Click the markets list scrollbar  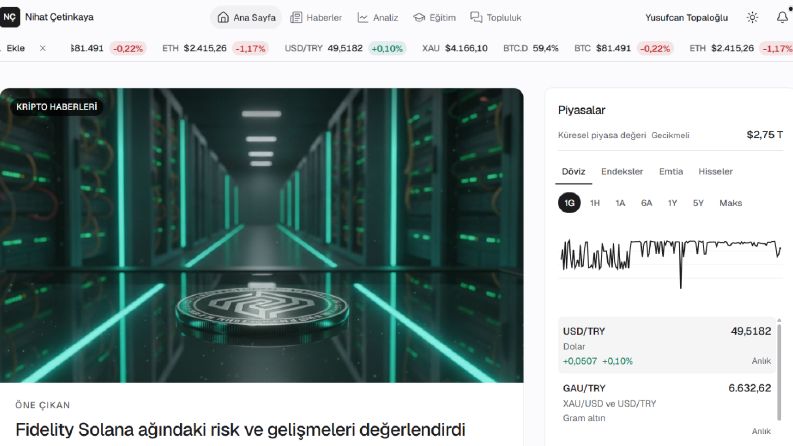[x=779, y=370]
